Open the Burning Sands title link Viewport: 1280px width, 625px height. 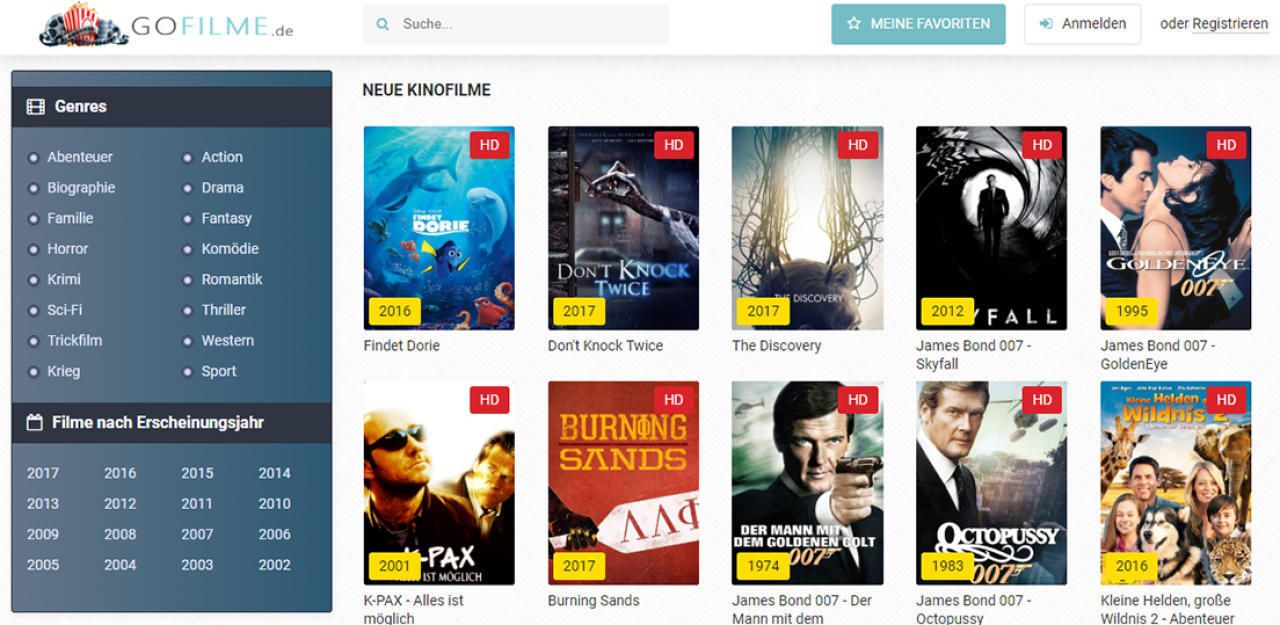(593, 601)
